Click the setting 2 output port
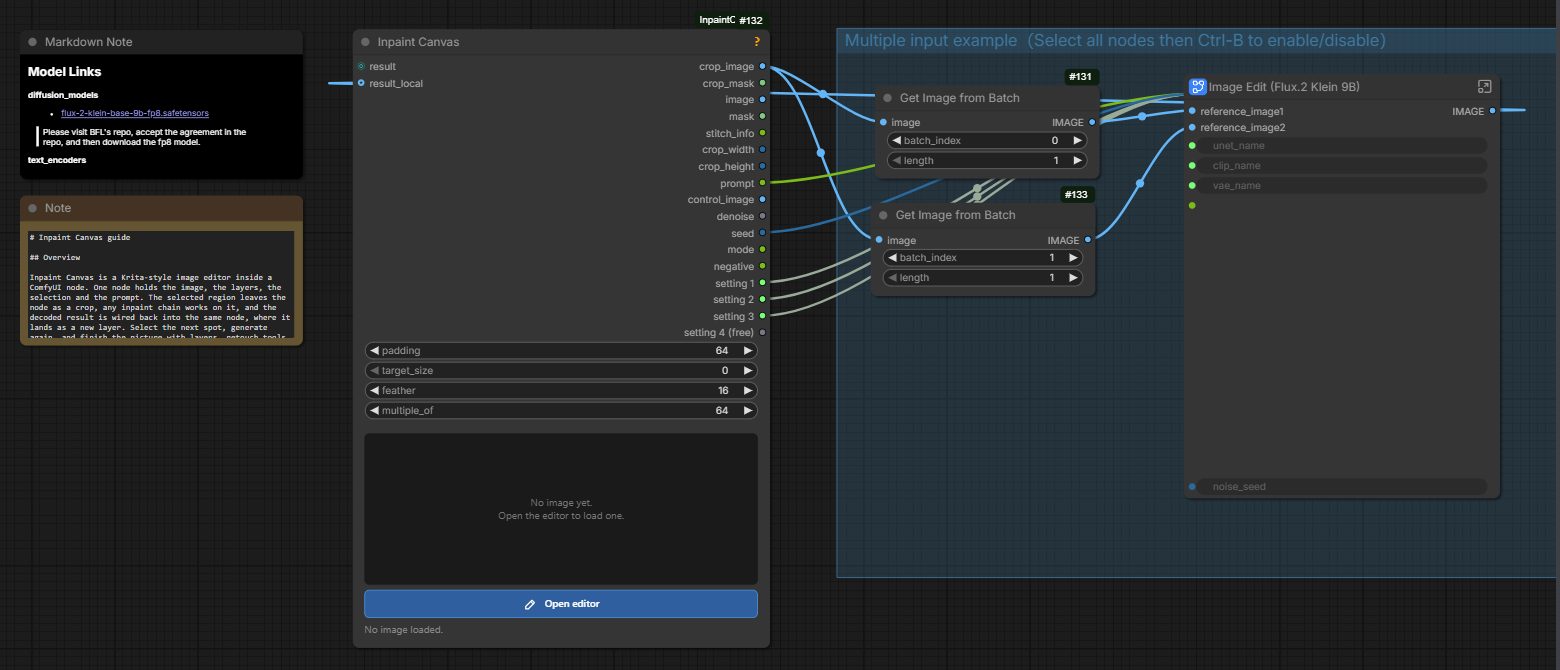Image resolution: width=1560 pixels, height=670 pixels. pyautogui.click(x=763, y=299)
